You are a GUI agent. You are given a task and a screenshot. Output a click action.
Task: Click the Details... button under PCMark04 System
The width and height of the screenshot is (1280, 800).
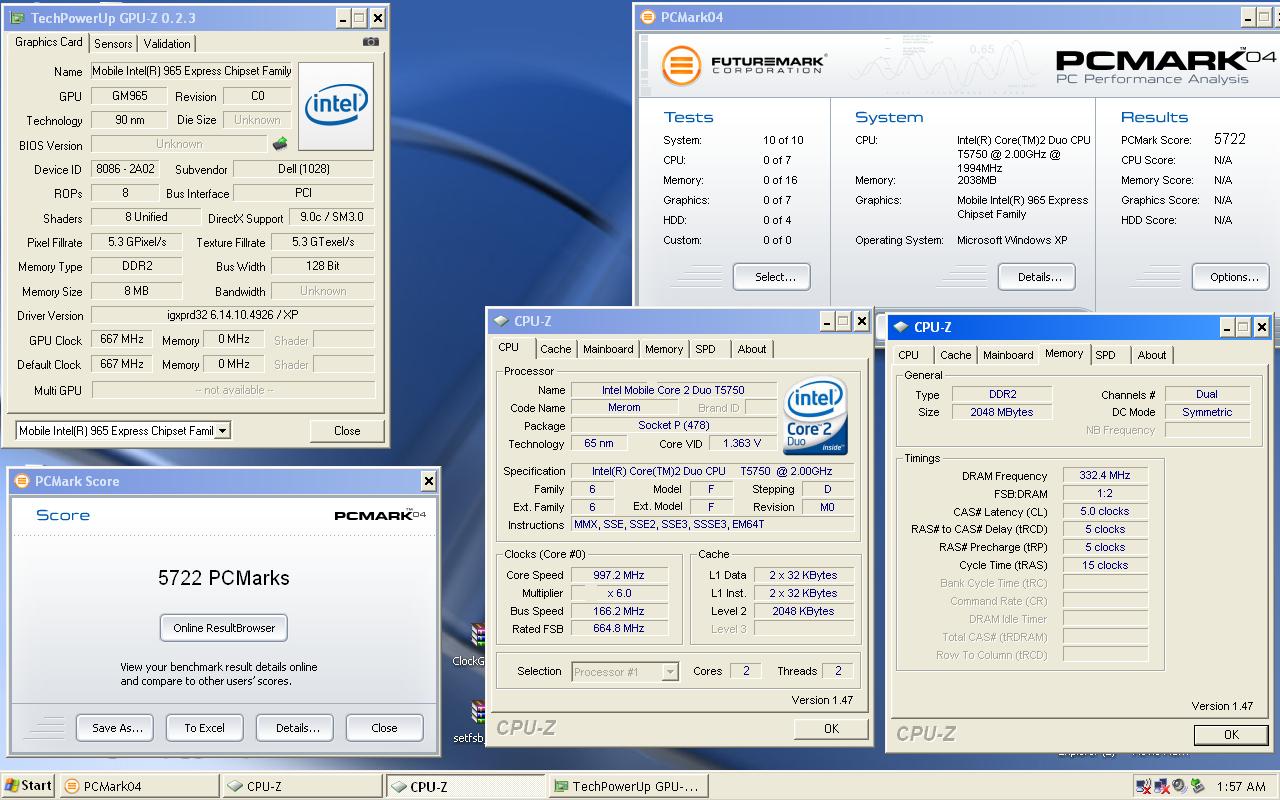pos(1039,277)
